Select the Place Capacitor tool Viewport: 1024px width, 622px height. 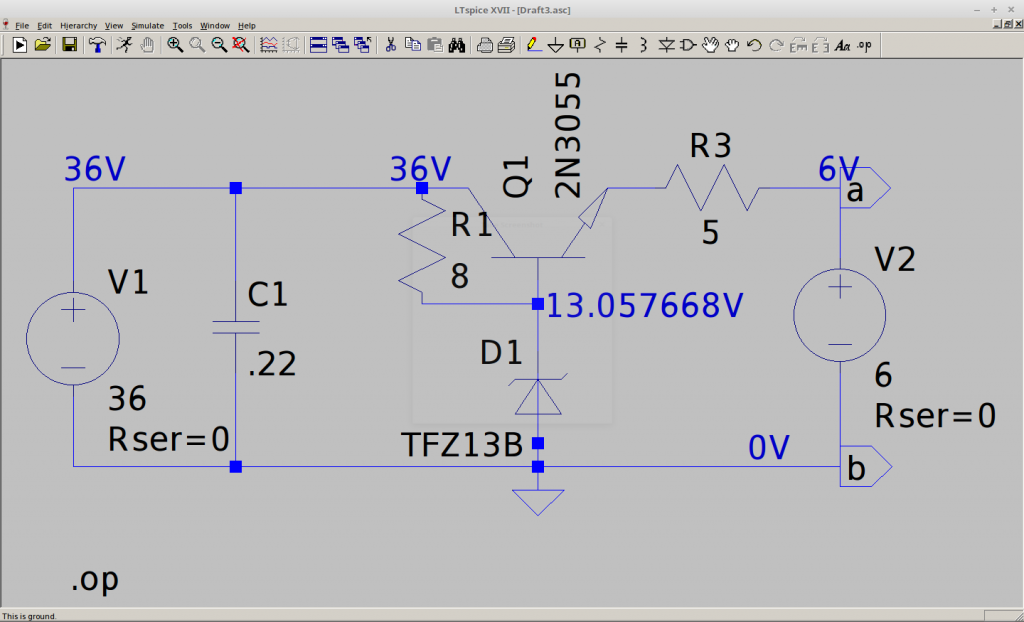pos(621,44)
